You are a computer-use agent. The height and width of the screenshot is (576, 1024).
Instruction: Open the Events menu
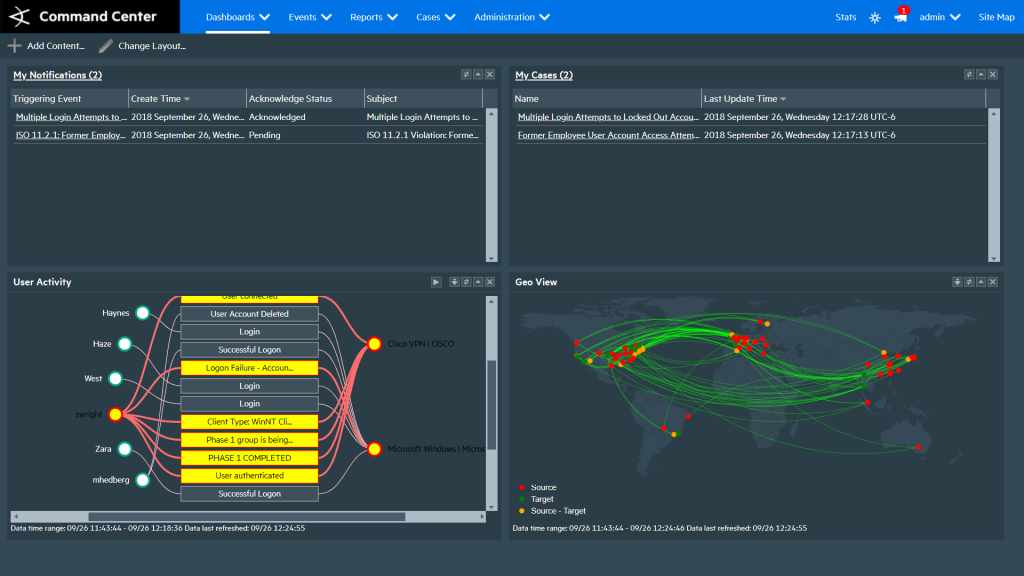coord(309,17)
